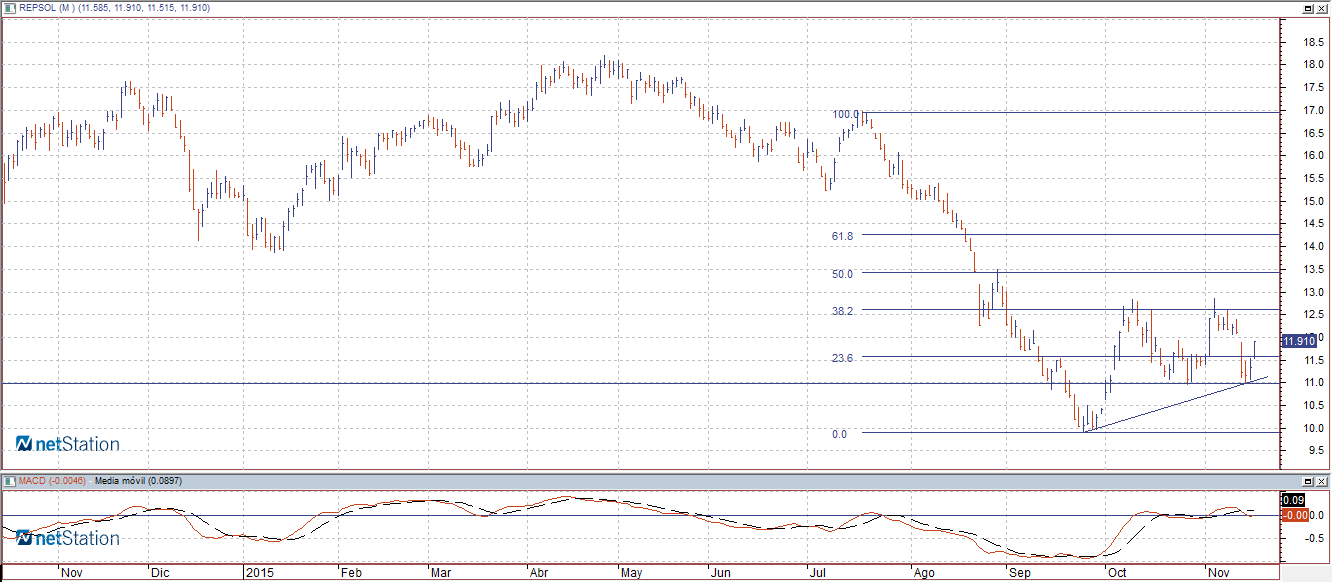Image resolution: width=1332 pixels, height=582 pixels.
Task: Click the 9.5 price axis label
Action: (x=1316, y=451)
